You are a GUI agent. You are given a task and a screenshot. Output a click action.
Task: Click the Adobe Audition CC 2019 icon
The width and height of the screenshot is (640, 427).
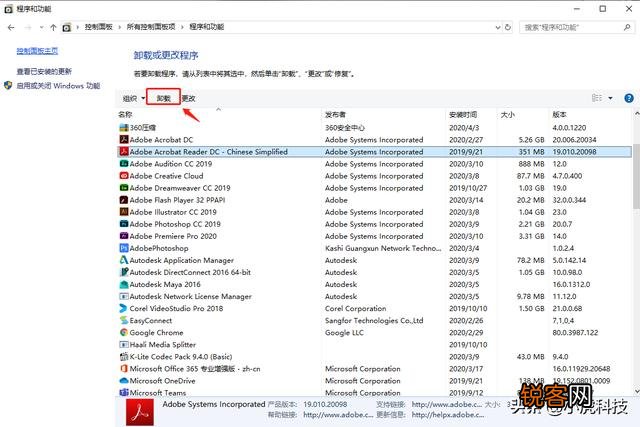point(124,164)
